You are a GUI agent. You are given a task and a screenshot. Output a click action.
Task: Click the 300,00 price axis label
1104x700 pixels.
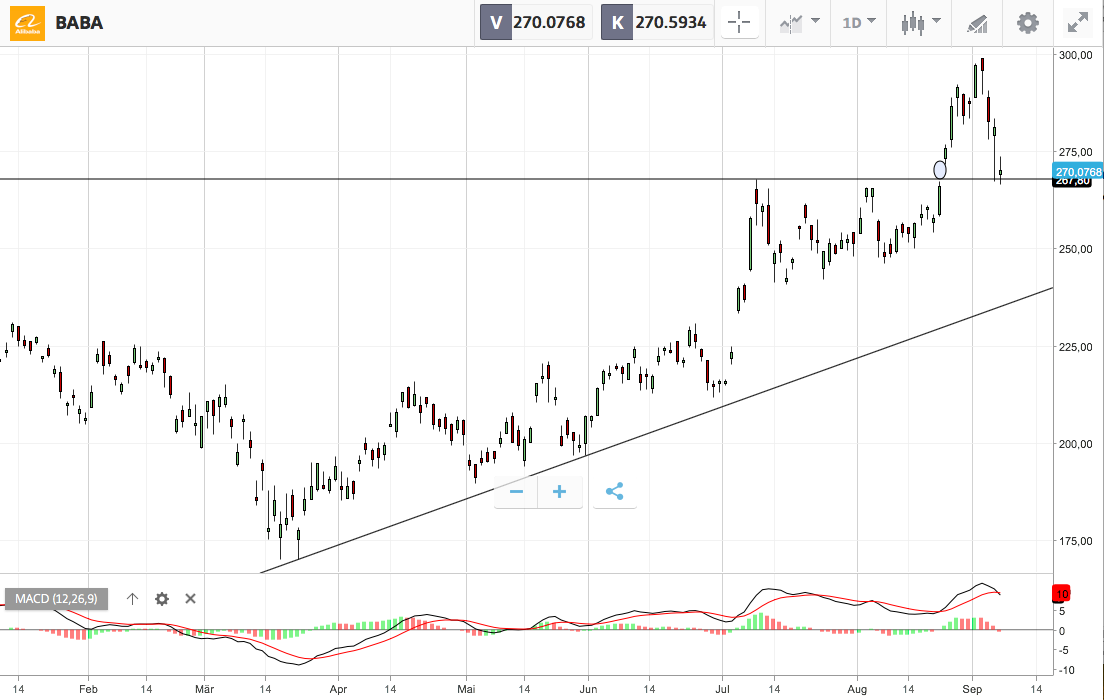tap(1076, 55)
